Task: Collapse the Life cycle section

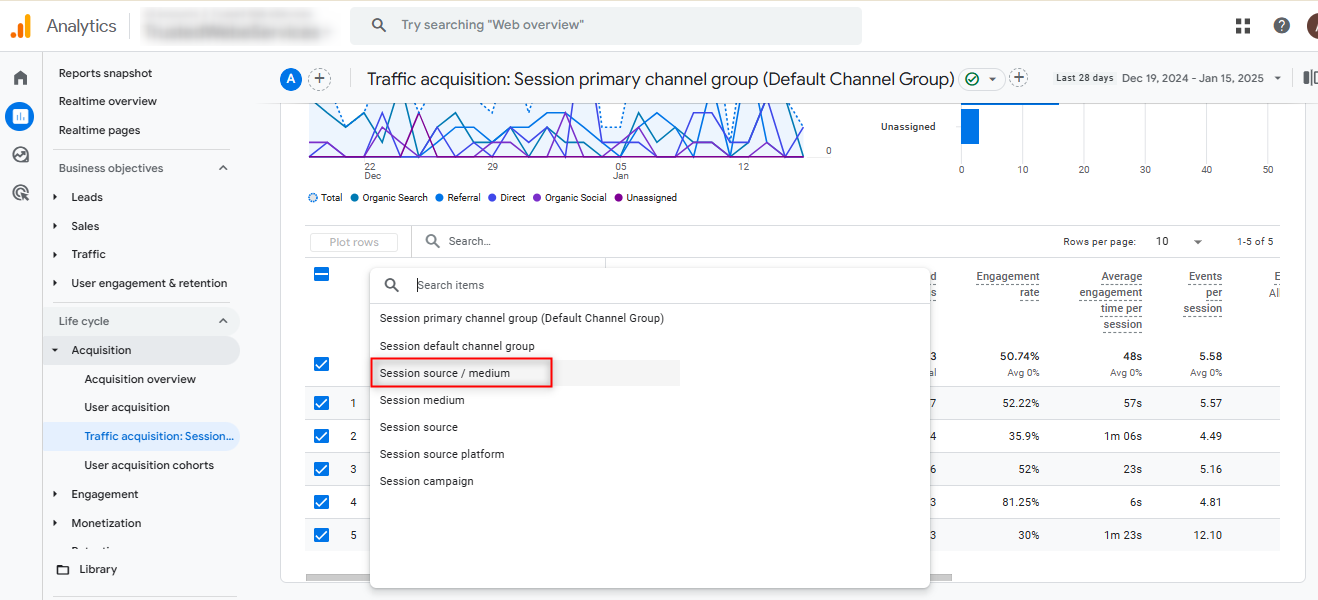Action: (223, 321)
